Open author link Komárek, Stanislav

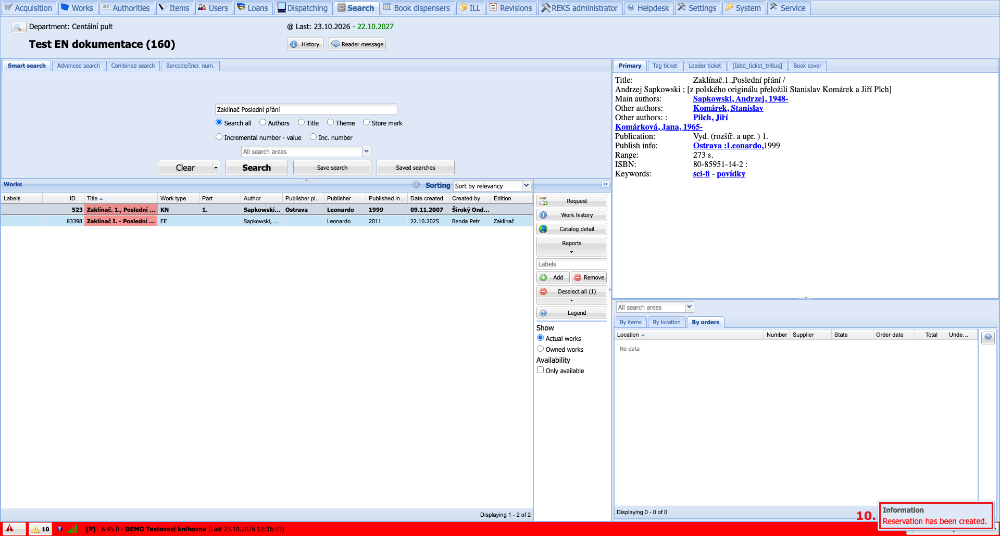coord(728,108)
